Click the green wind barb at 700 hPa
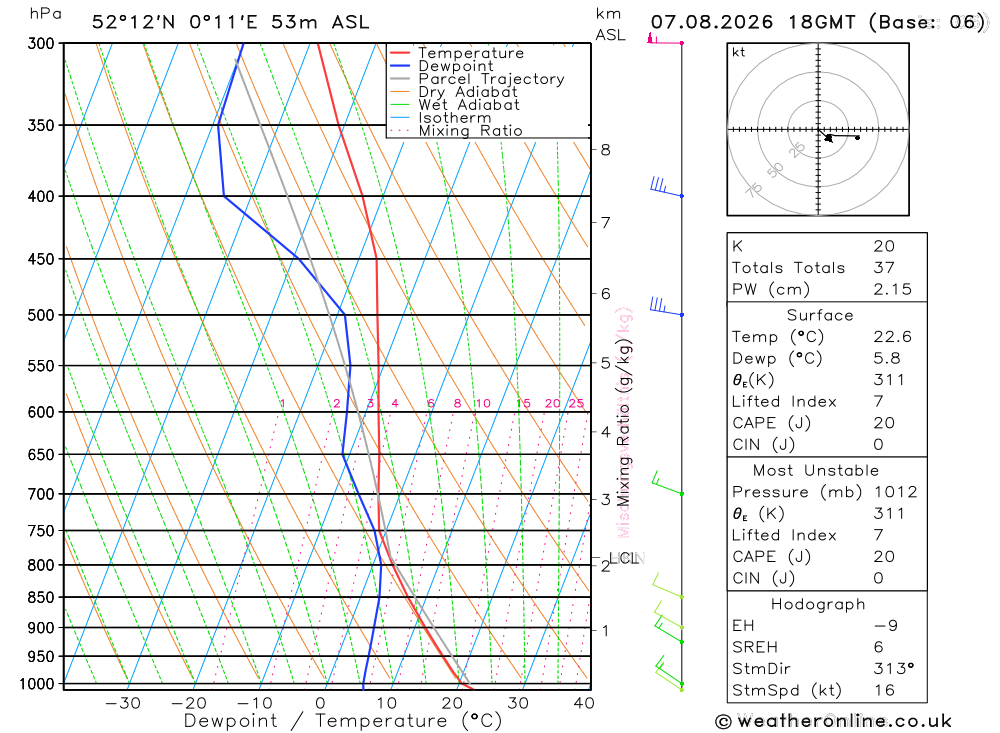This screenshot has width=1000, height=733. [x=667, y=484]
